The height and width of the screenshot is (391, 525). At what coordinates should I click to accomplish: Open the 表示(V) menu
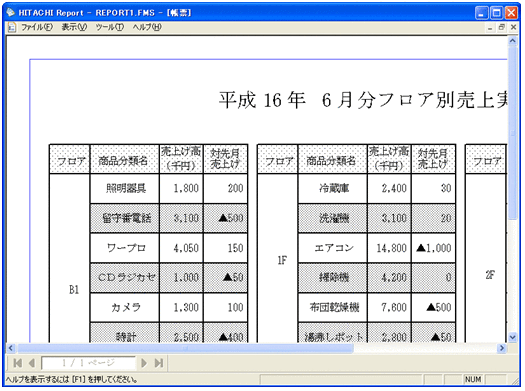[74, 27]
